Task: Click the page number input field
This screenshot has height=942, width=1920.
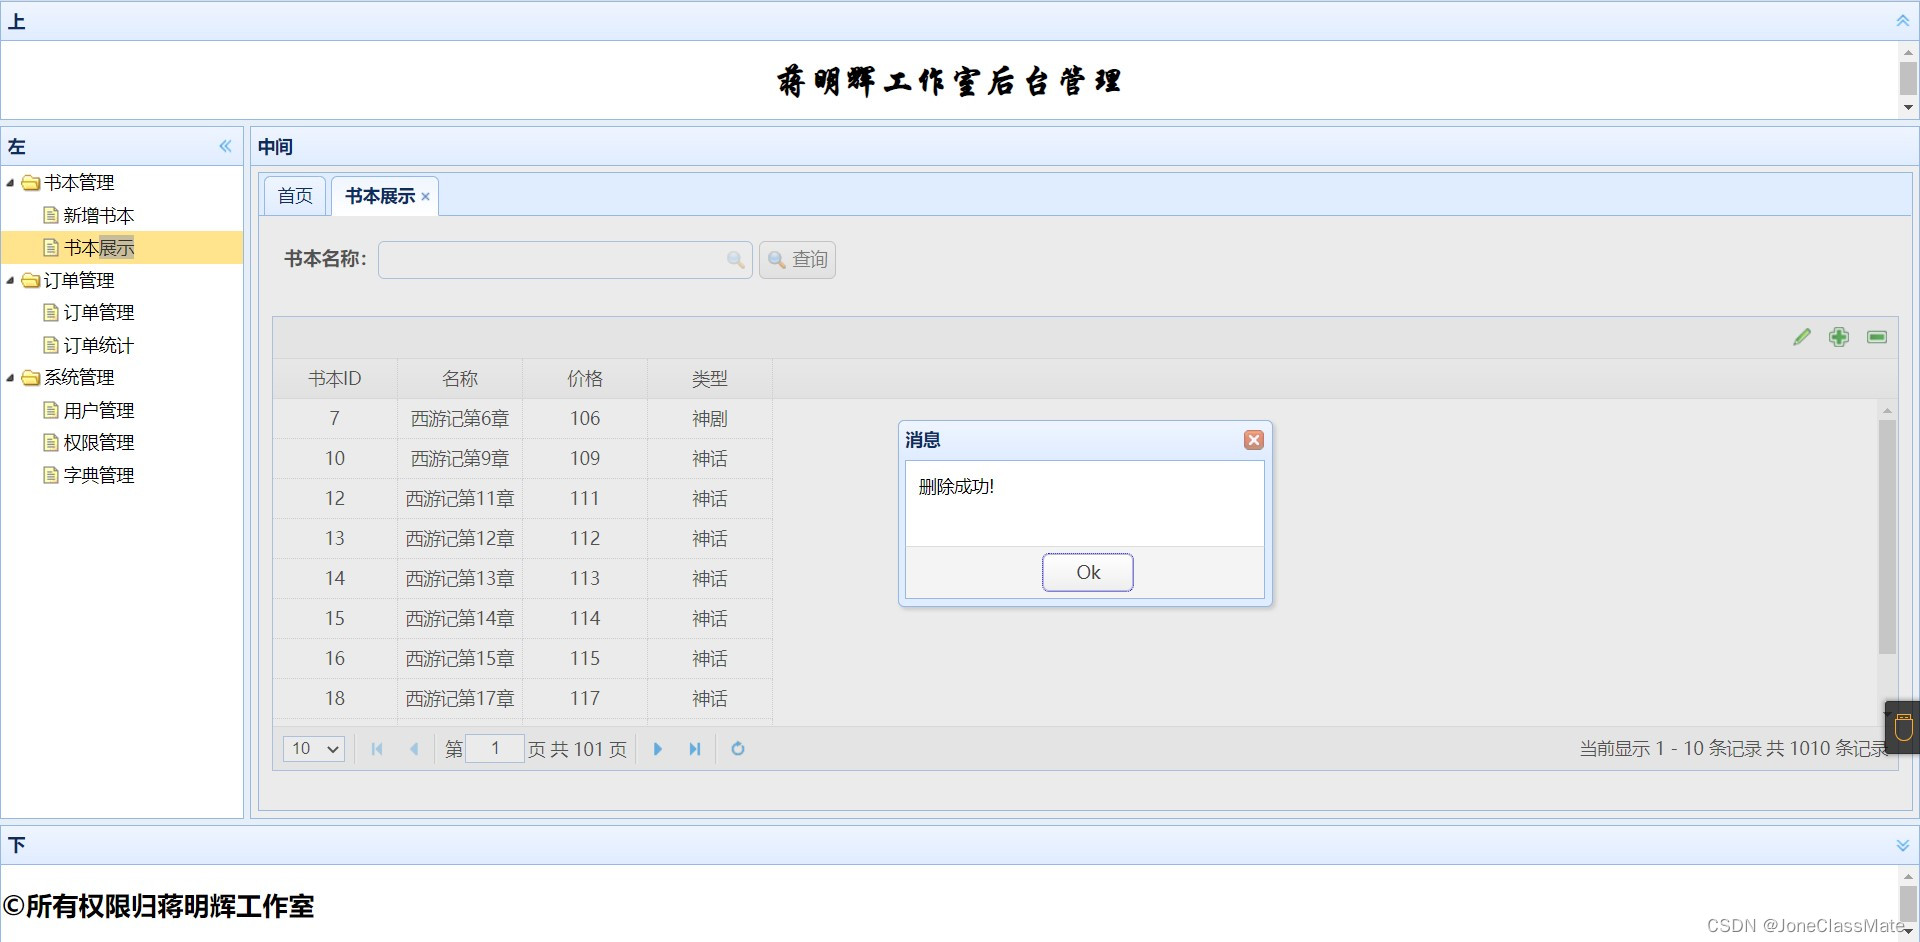Action: 495,749
